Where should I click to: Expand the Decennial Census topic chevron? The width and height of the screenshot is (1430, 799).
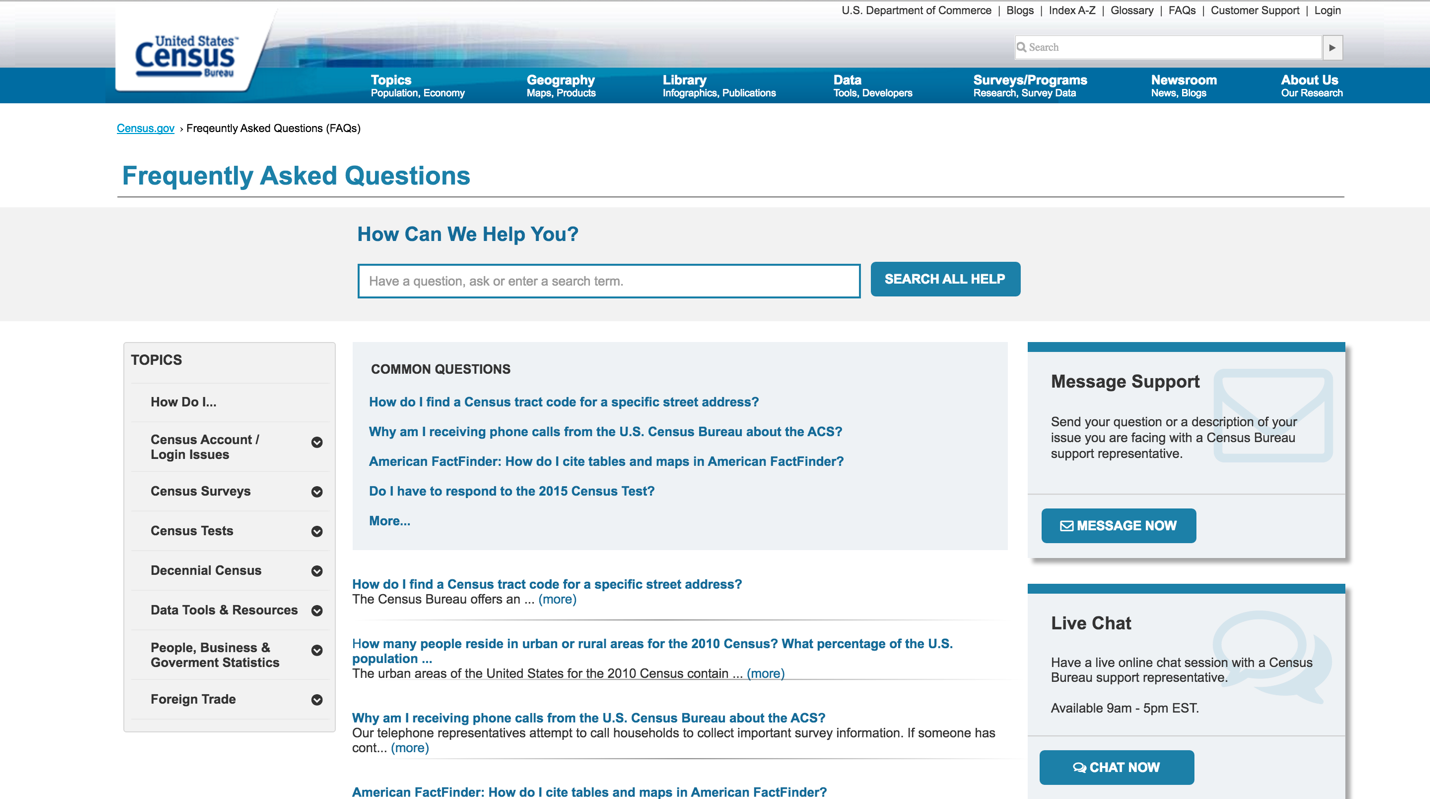(x=316, y=571)
